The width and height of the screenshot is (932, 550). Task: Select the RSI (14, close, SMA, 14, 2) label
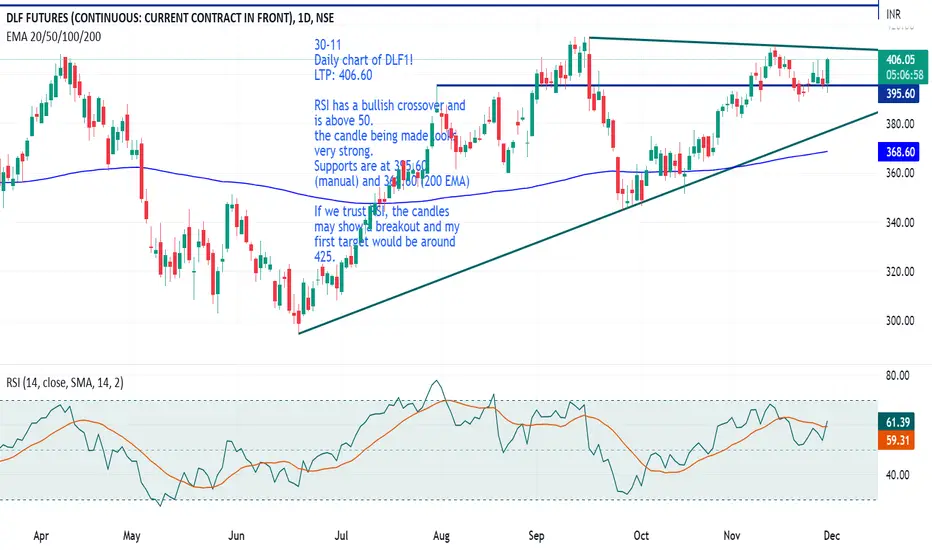click(x=65, y=383)
